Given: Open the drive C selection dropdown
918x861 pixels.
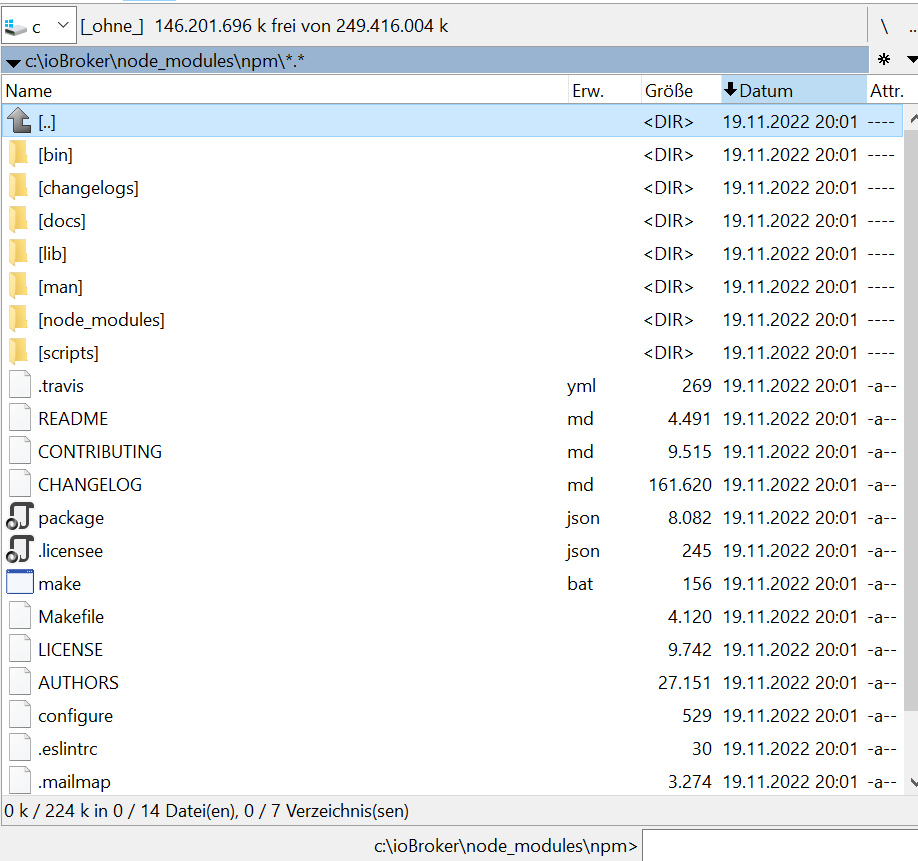Looking at the screenshot, I should click(x=39, y=26).
